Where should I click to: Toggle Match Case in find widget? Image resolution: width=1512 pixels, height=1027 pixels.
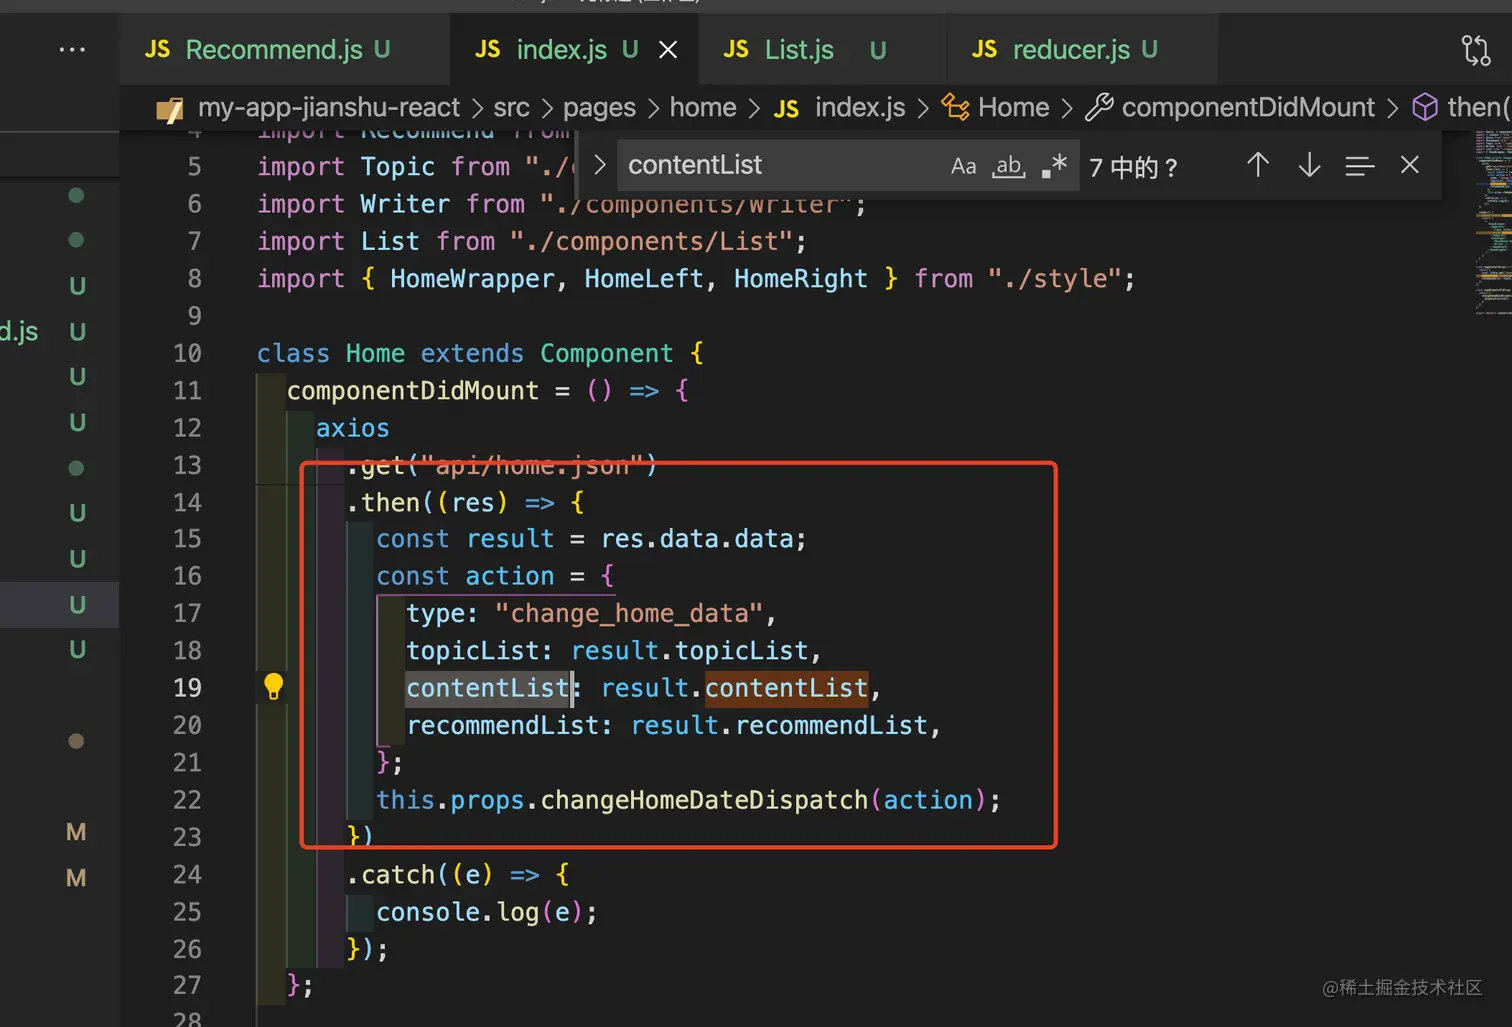(963, 166)
